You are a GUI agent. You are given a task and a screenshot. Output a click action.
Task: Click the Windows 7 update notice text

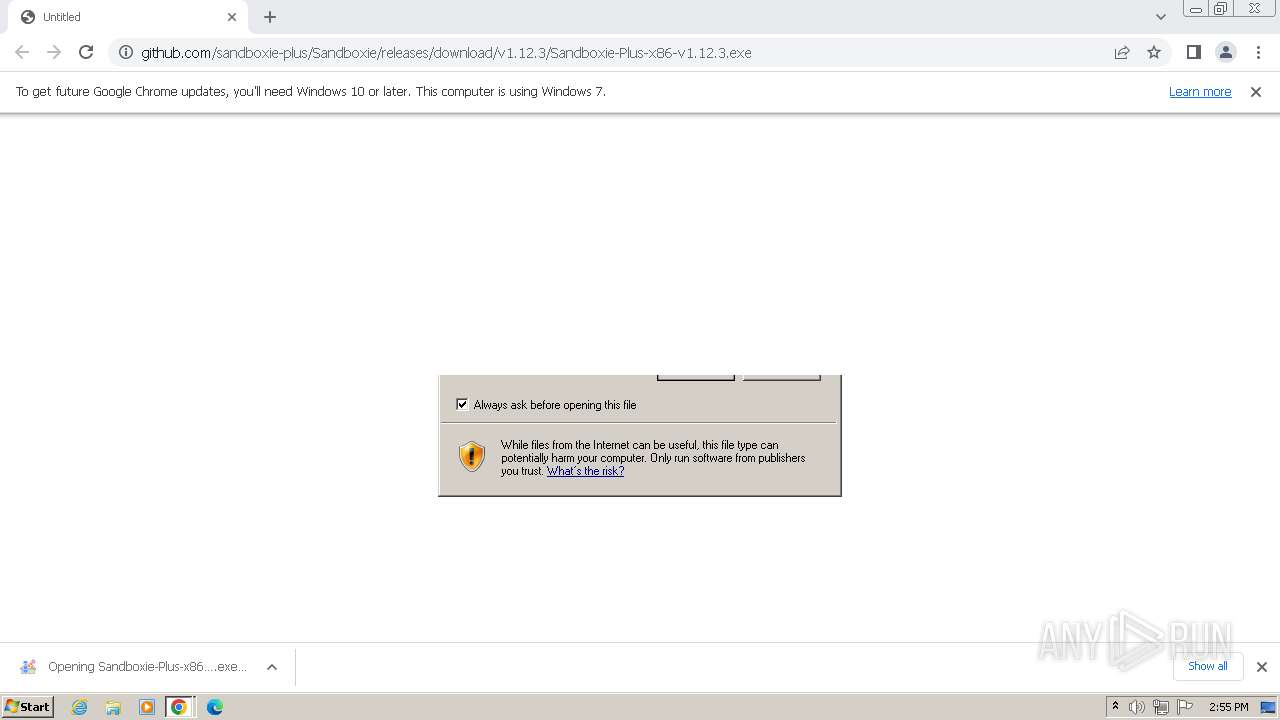click(311, 91)
